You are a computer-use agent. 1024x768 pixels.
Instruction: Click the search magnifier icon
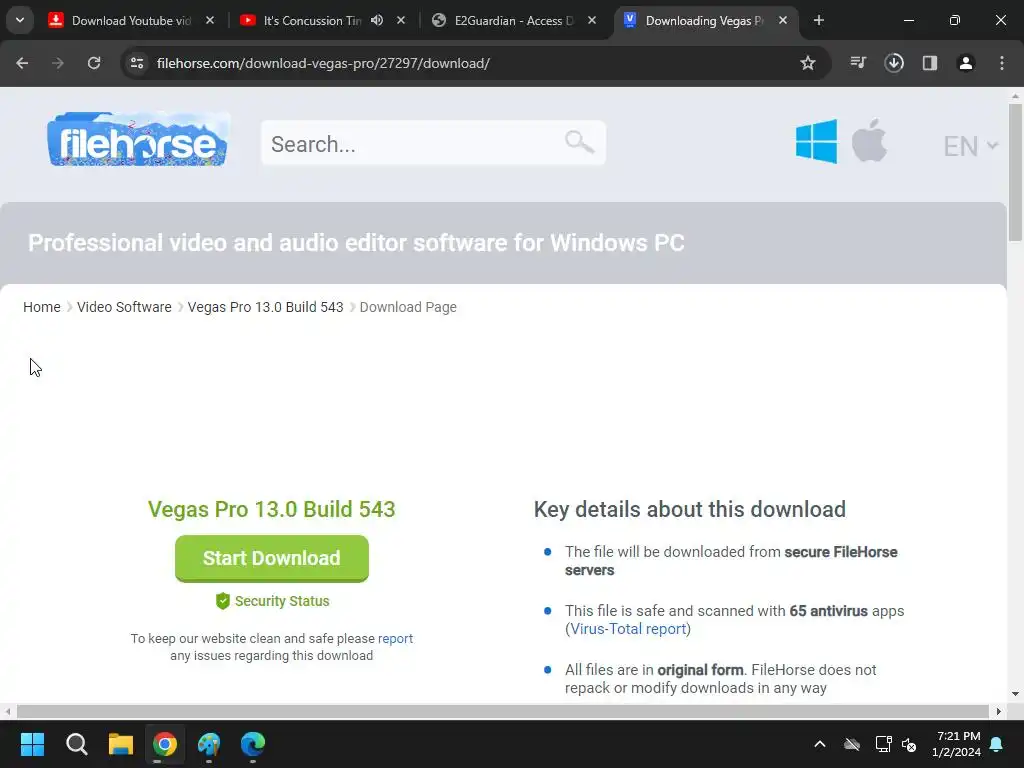579,142
